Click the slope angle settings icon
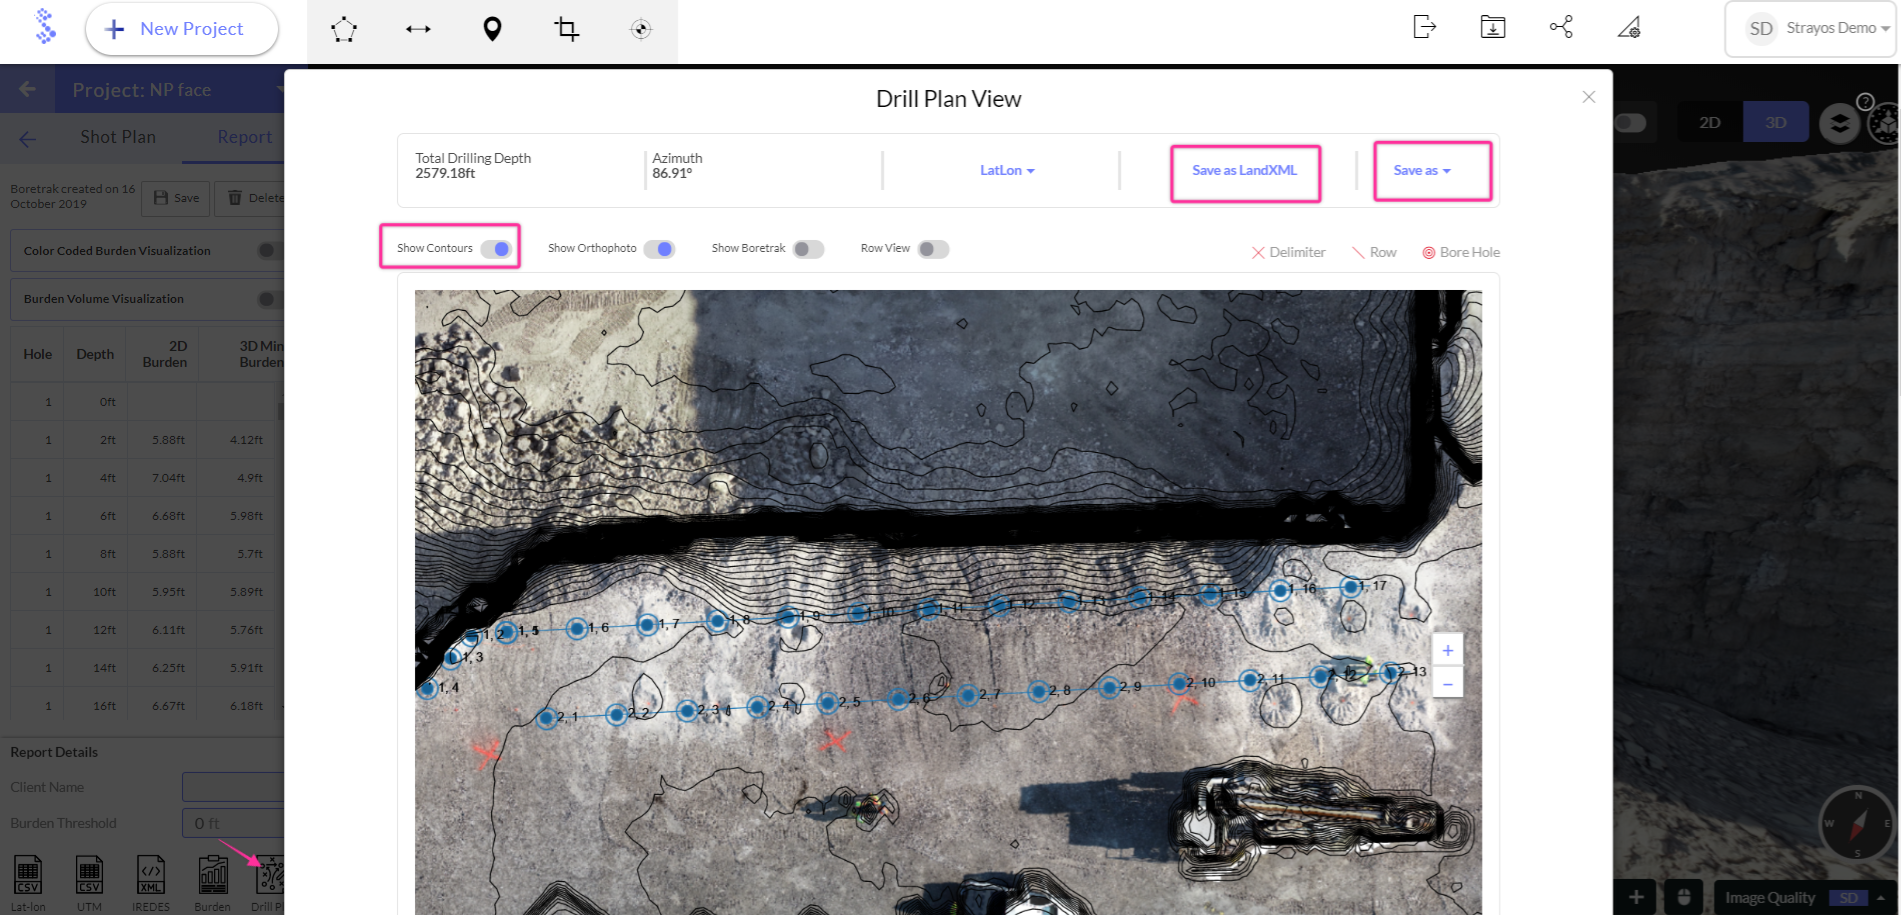 point(1629,27)
